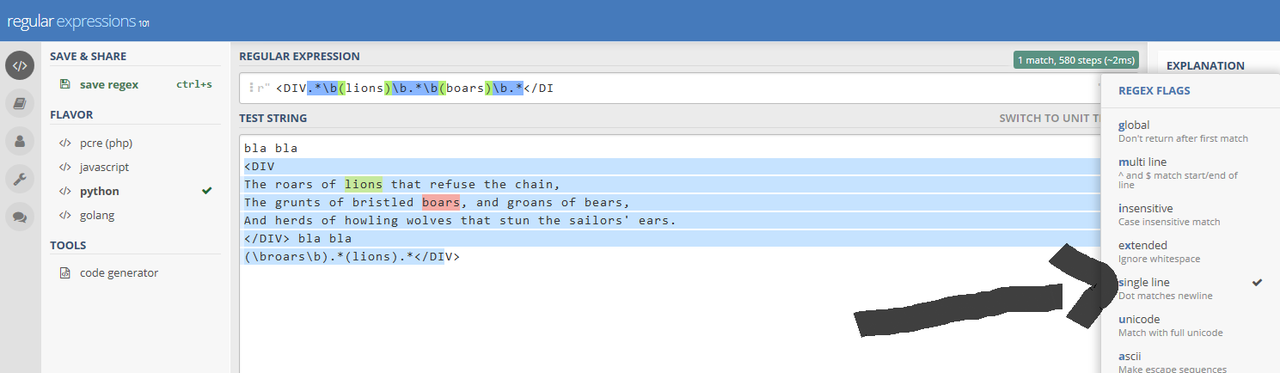The image size is (1280, 373).
Task: Click inside the regular expression input field
Action: click(x=670, y=88)
